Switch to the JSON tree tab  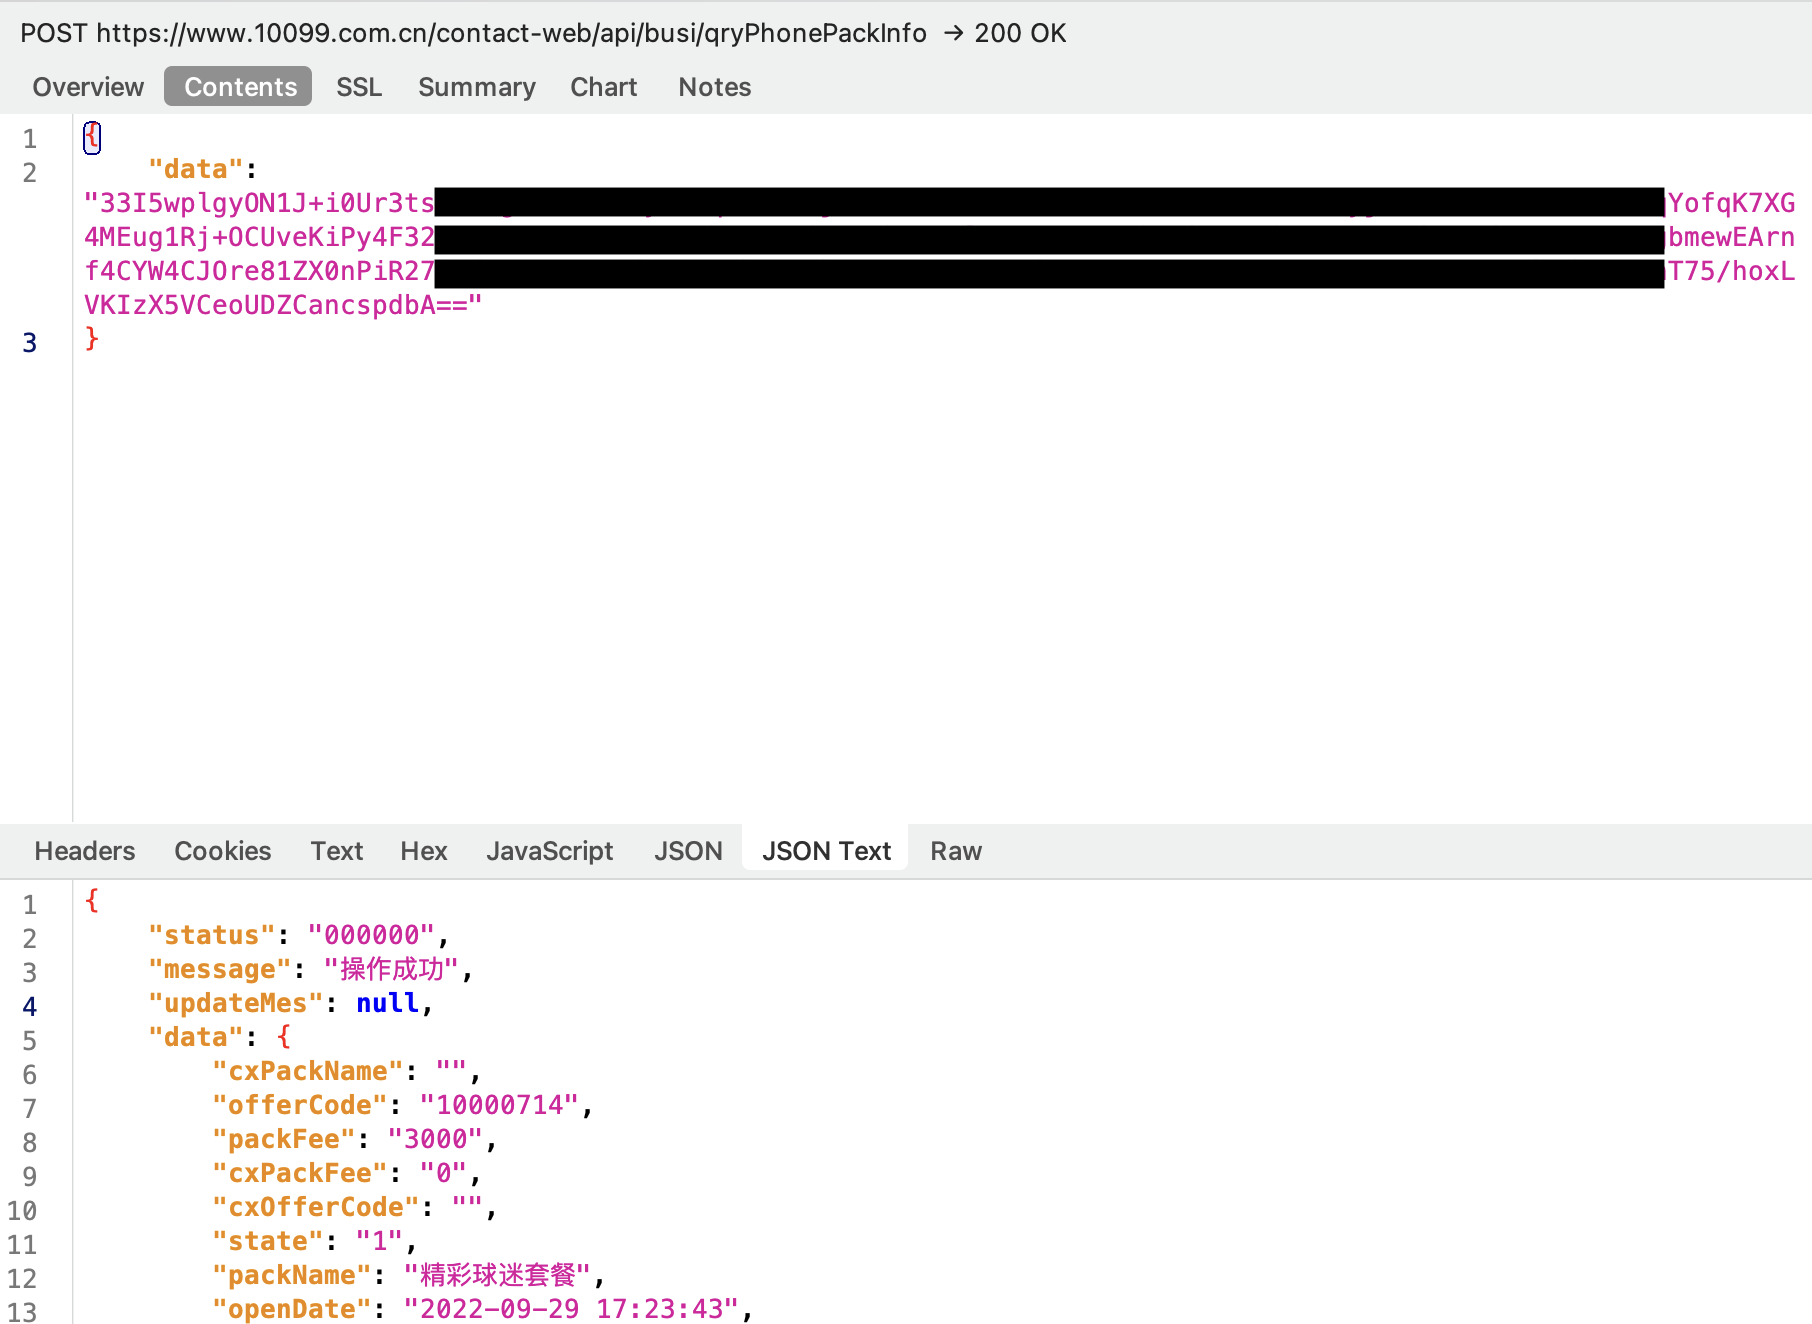(x=688, y=851)
